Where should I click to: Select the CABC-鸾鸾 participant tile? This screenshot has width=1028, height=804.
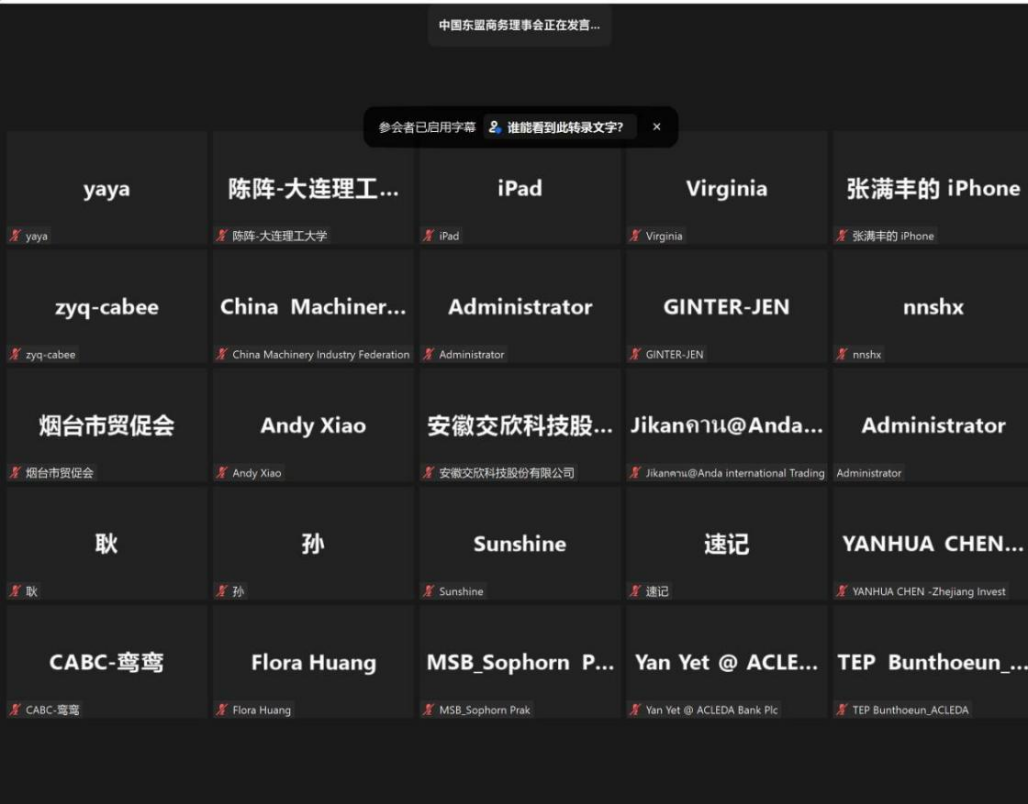[x=106, y=662]
